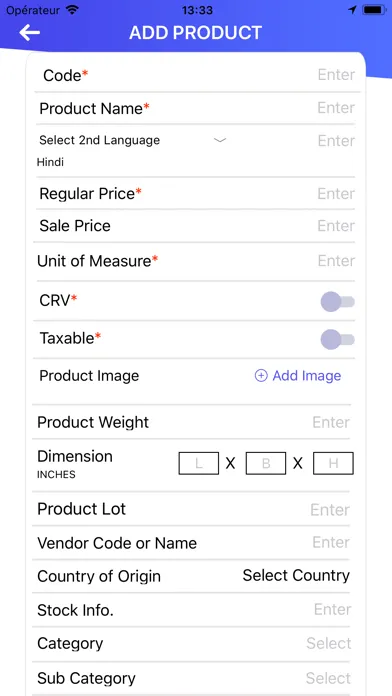Select the Regular Price input
The width and height of the screenshot is (392, 696).
click(336, 194)
